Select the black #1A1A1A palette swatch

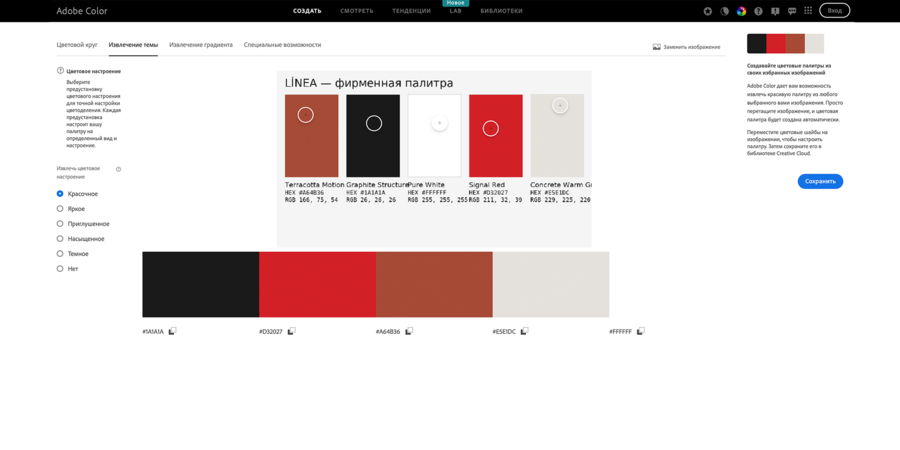pyautogui.click(x=200, y=284)
